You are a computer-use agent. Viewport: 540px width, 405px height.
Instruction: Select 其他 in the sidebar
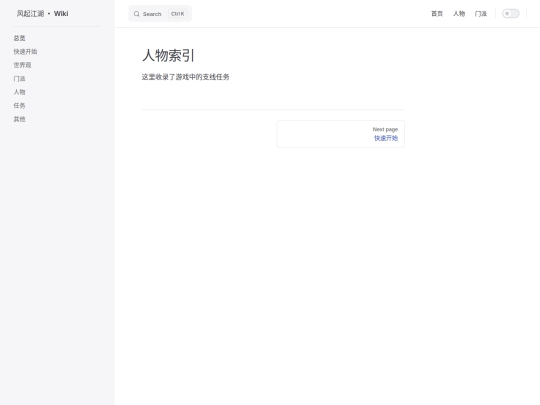[19, 119]
